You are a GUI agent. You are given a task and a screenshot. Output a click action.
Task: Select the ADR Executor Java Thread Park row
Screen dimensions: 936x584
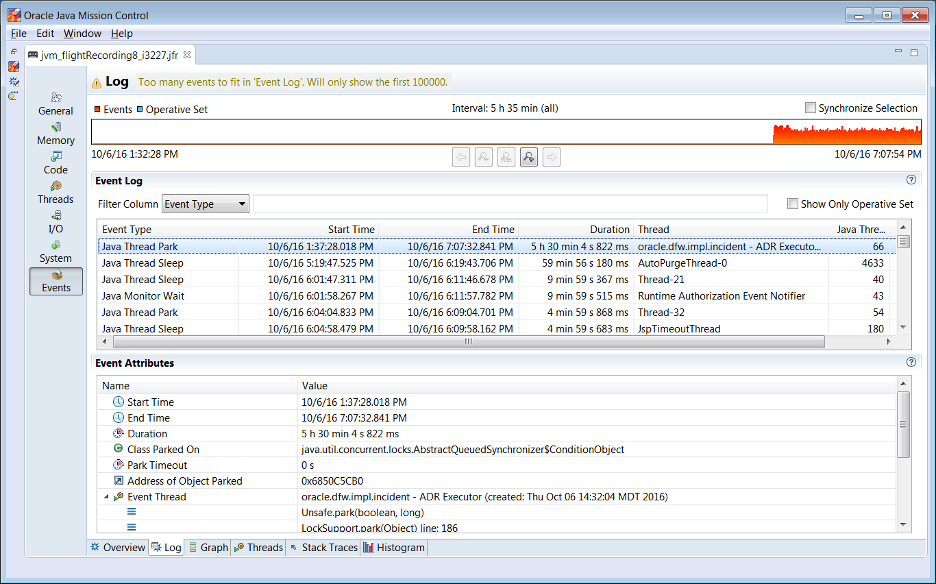pyautogui.click(x=497, y=246)
